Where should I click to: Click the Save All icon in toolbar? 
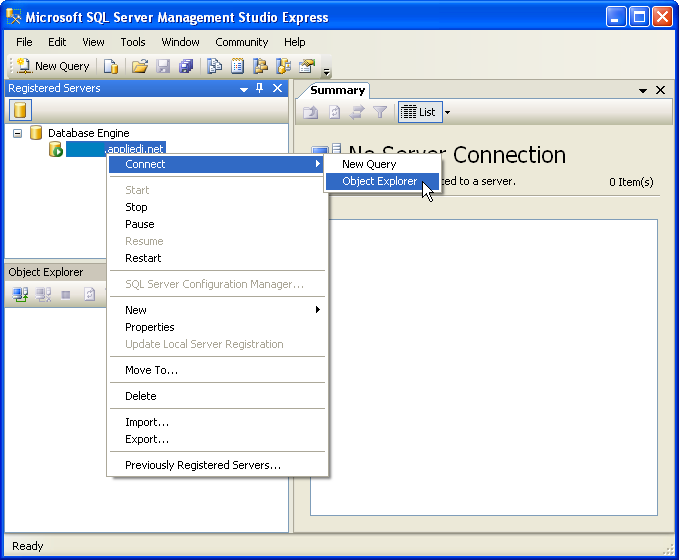(x=186, y=66)
